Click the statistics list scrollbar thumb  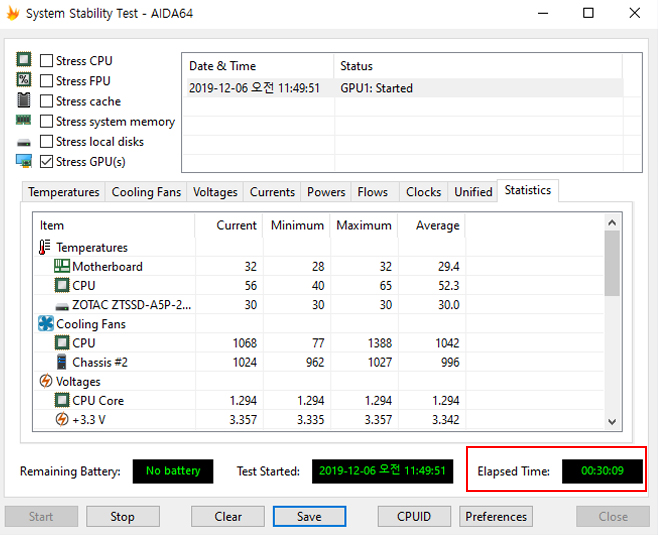pyautogui.click(x=612, y=263)
